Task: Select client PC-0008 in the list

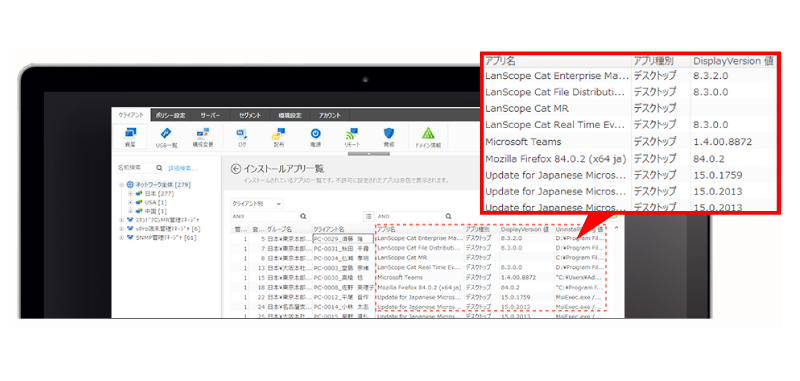Action: click(343, 287)
